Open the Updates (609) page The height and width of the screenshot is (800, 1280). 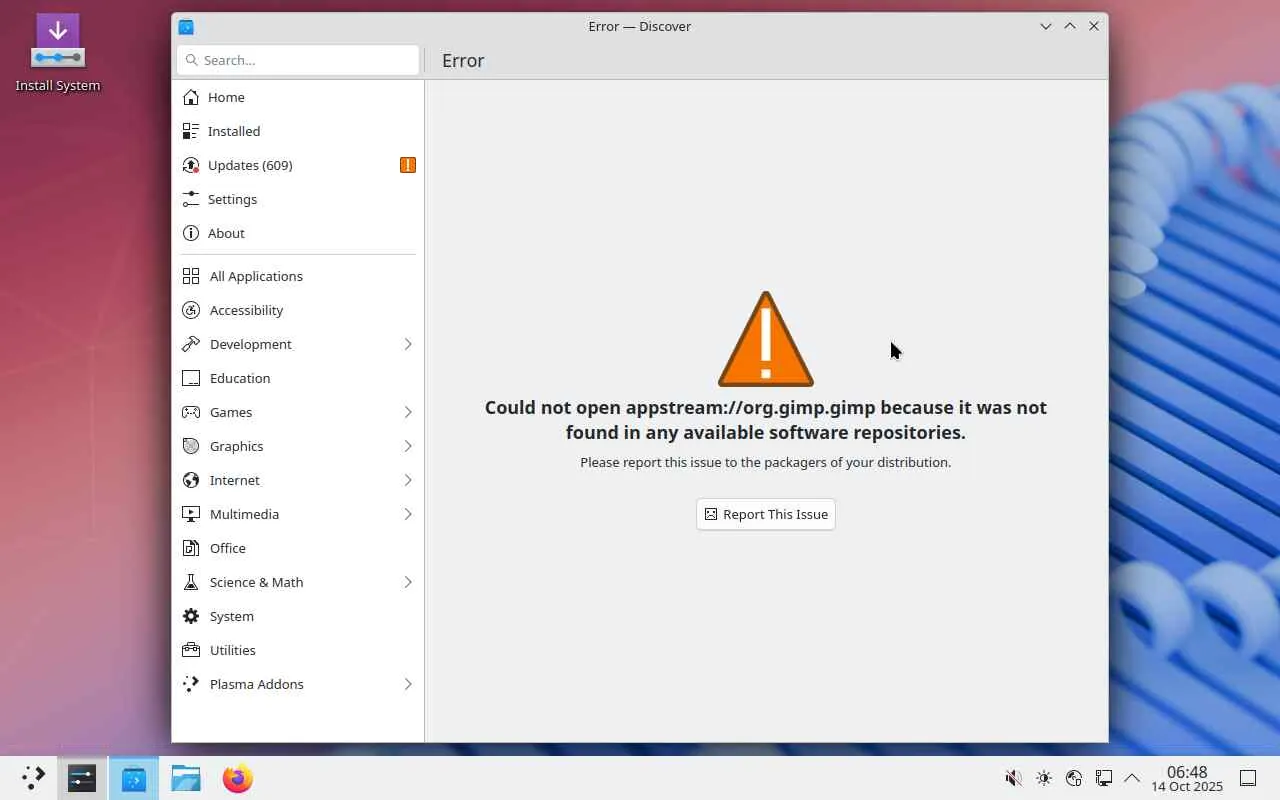click(298, 165)
